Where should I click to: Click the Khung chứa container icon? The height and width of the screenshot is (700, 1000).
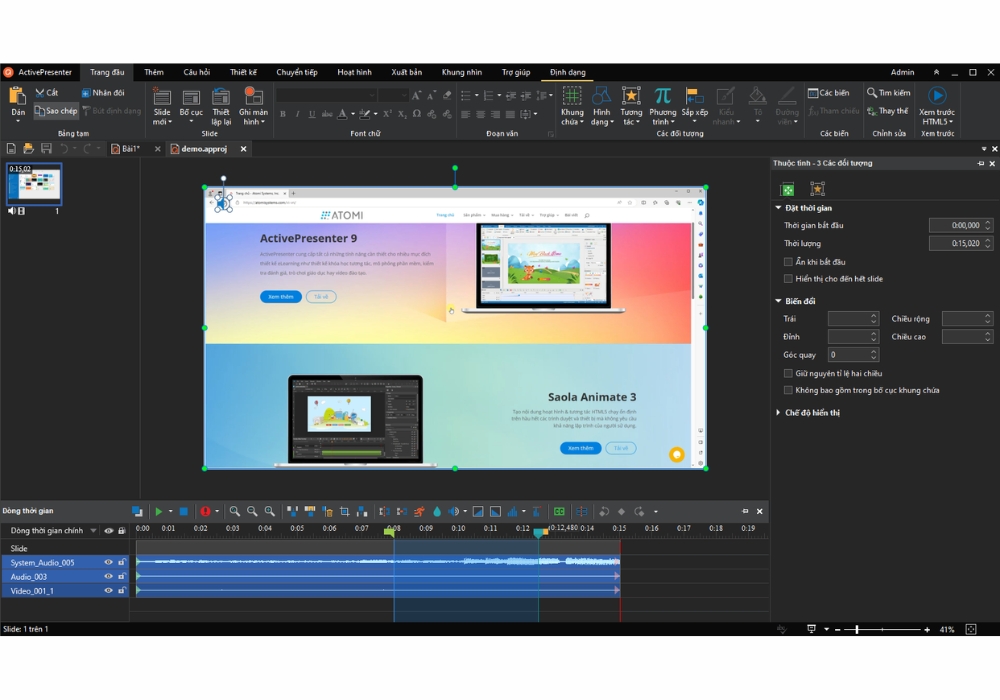572,96
